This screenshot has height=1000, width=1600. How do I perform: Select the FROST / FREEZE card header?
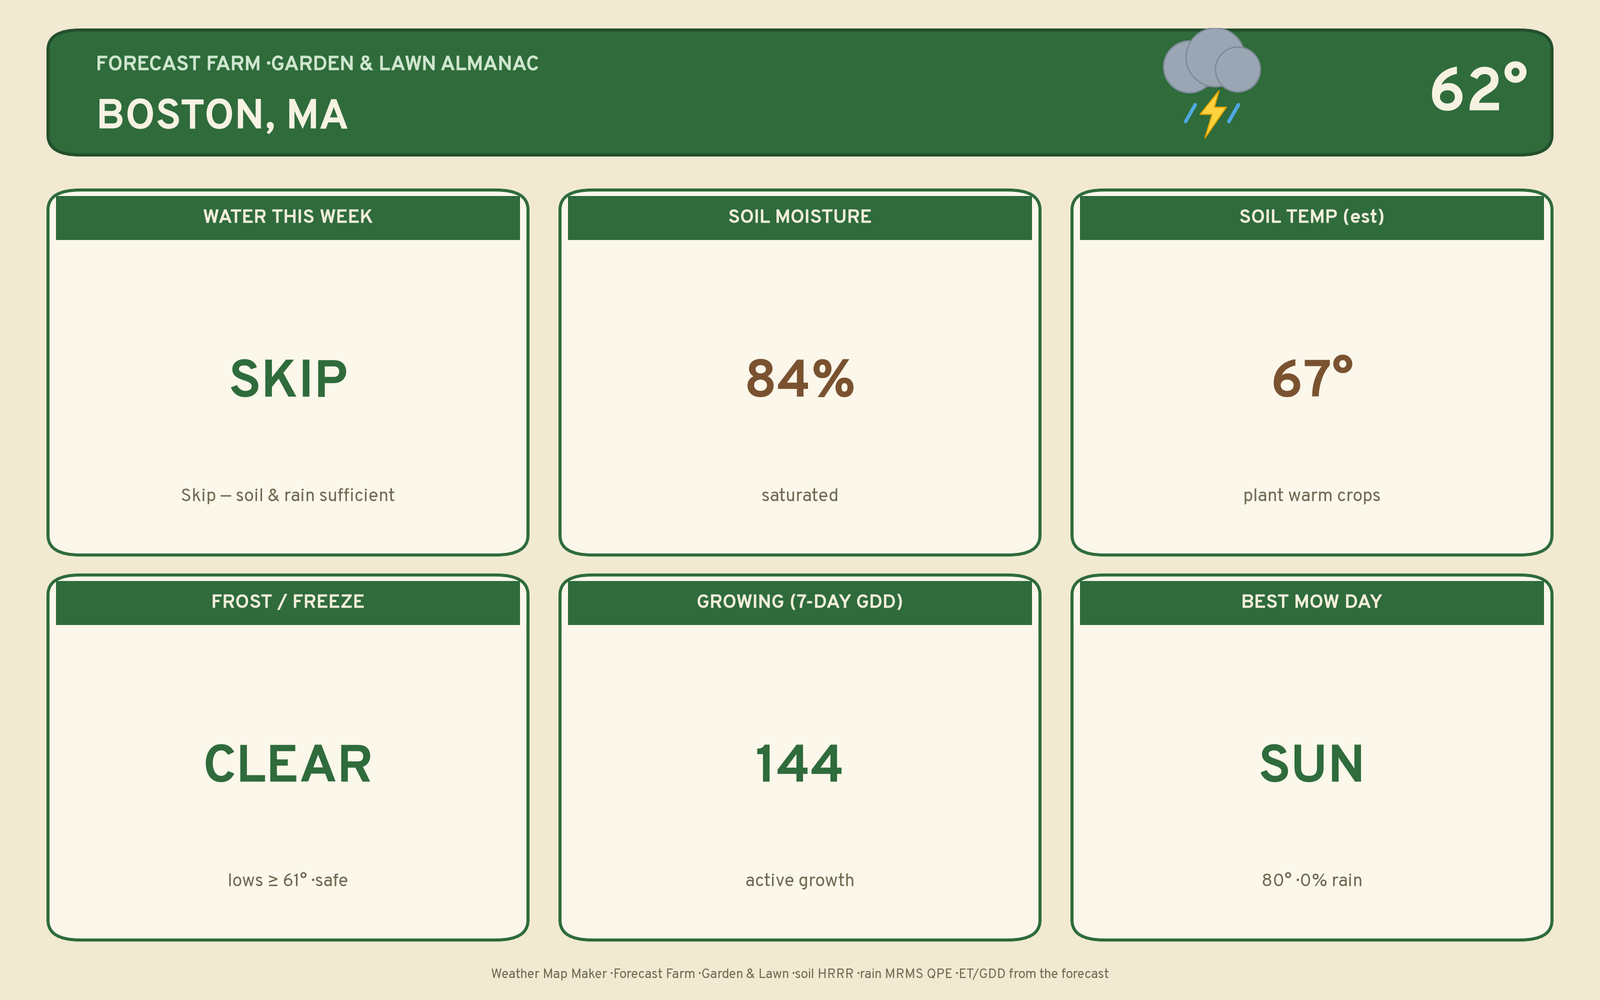point(288,602)
